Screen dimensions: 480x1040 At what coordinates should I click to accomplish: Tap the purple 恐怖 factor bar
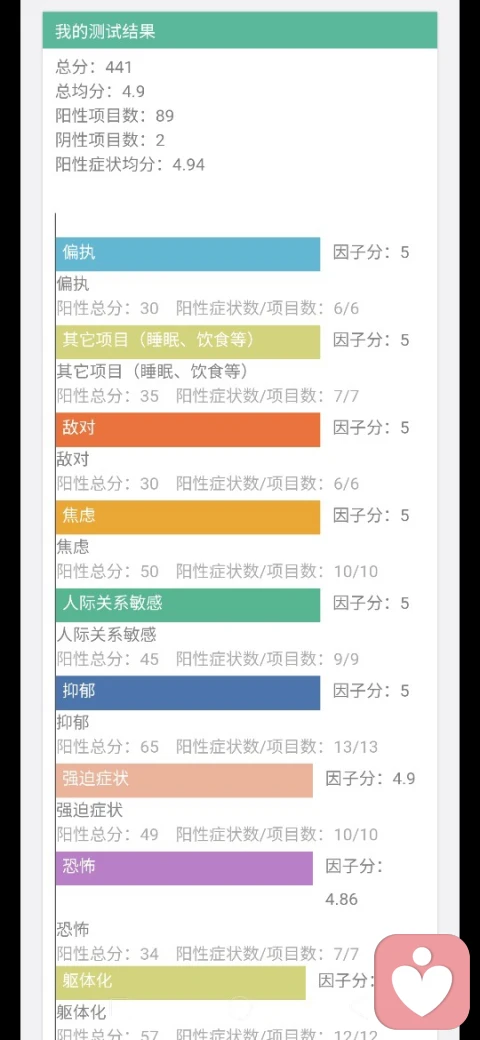pyautogui.click(x=184, y=868)
